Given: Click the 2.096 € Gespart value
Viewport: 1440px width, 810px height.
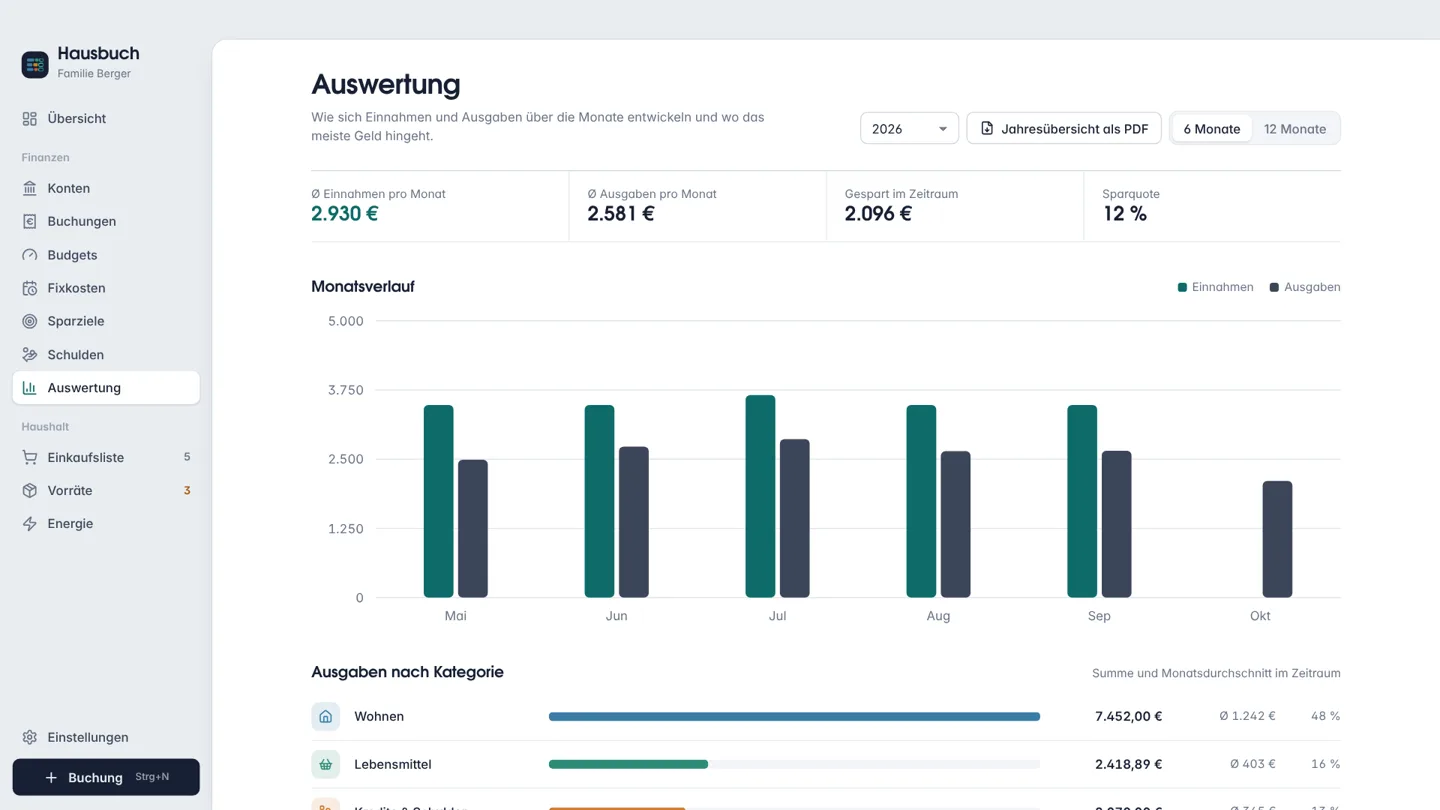Looking at the screenshot, I should (878, 213).
